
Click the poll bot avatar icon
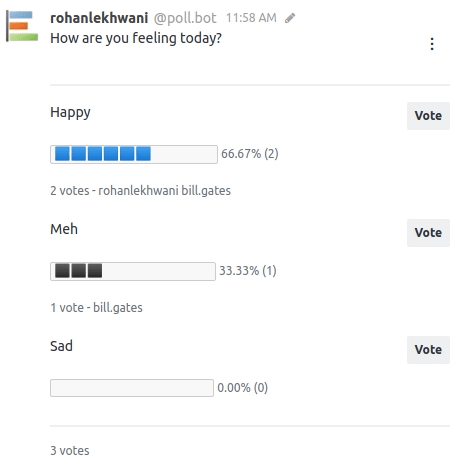pyautogui.click(x=22, y=26)
